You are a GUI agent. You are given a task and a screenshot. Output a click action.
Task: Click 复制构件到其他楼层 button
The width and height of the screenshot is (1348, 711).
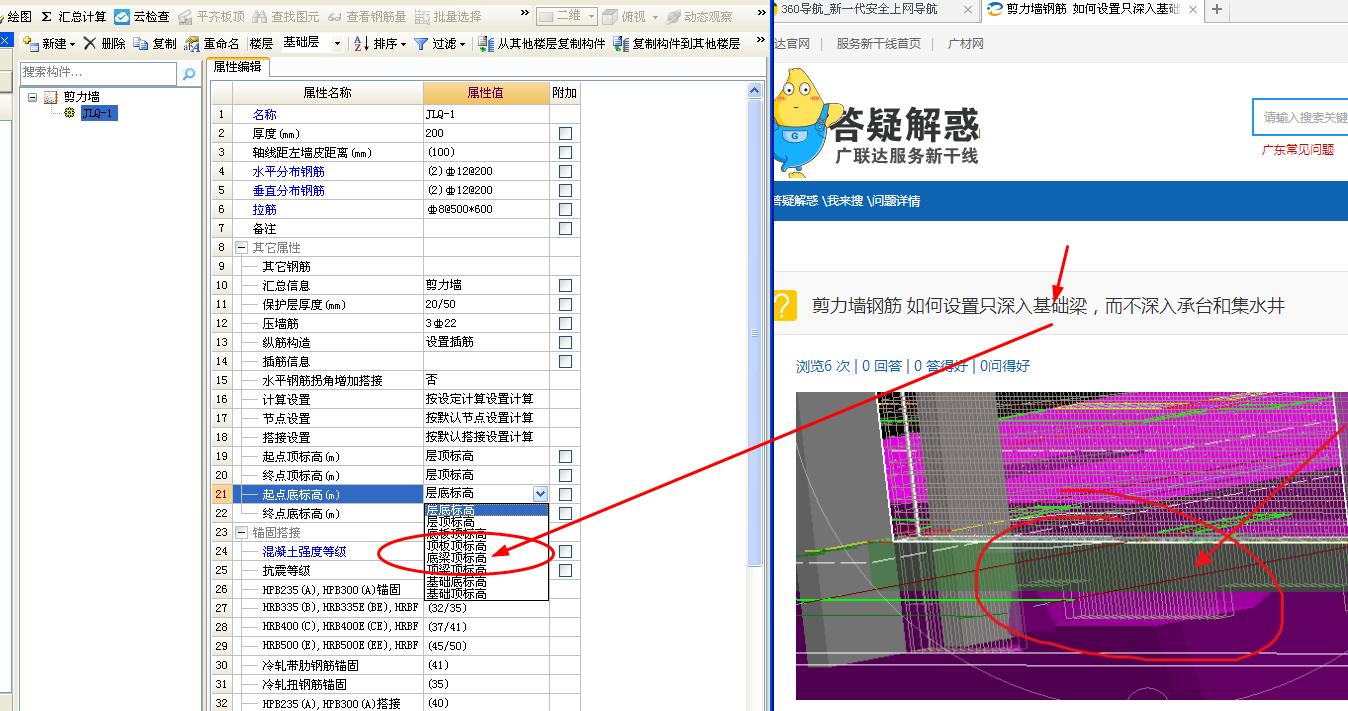(677, 44)
